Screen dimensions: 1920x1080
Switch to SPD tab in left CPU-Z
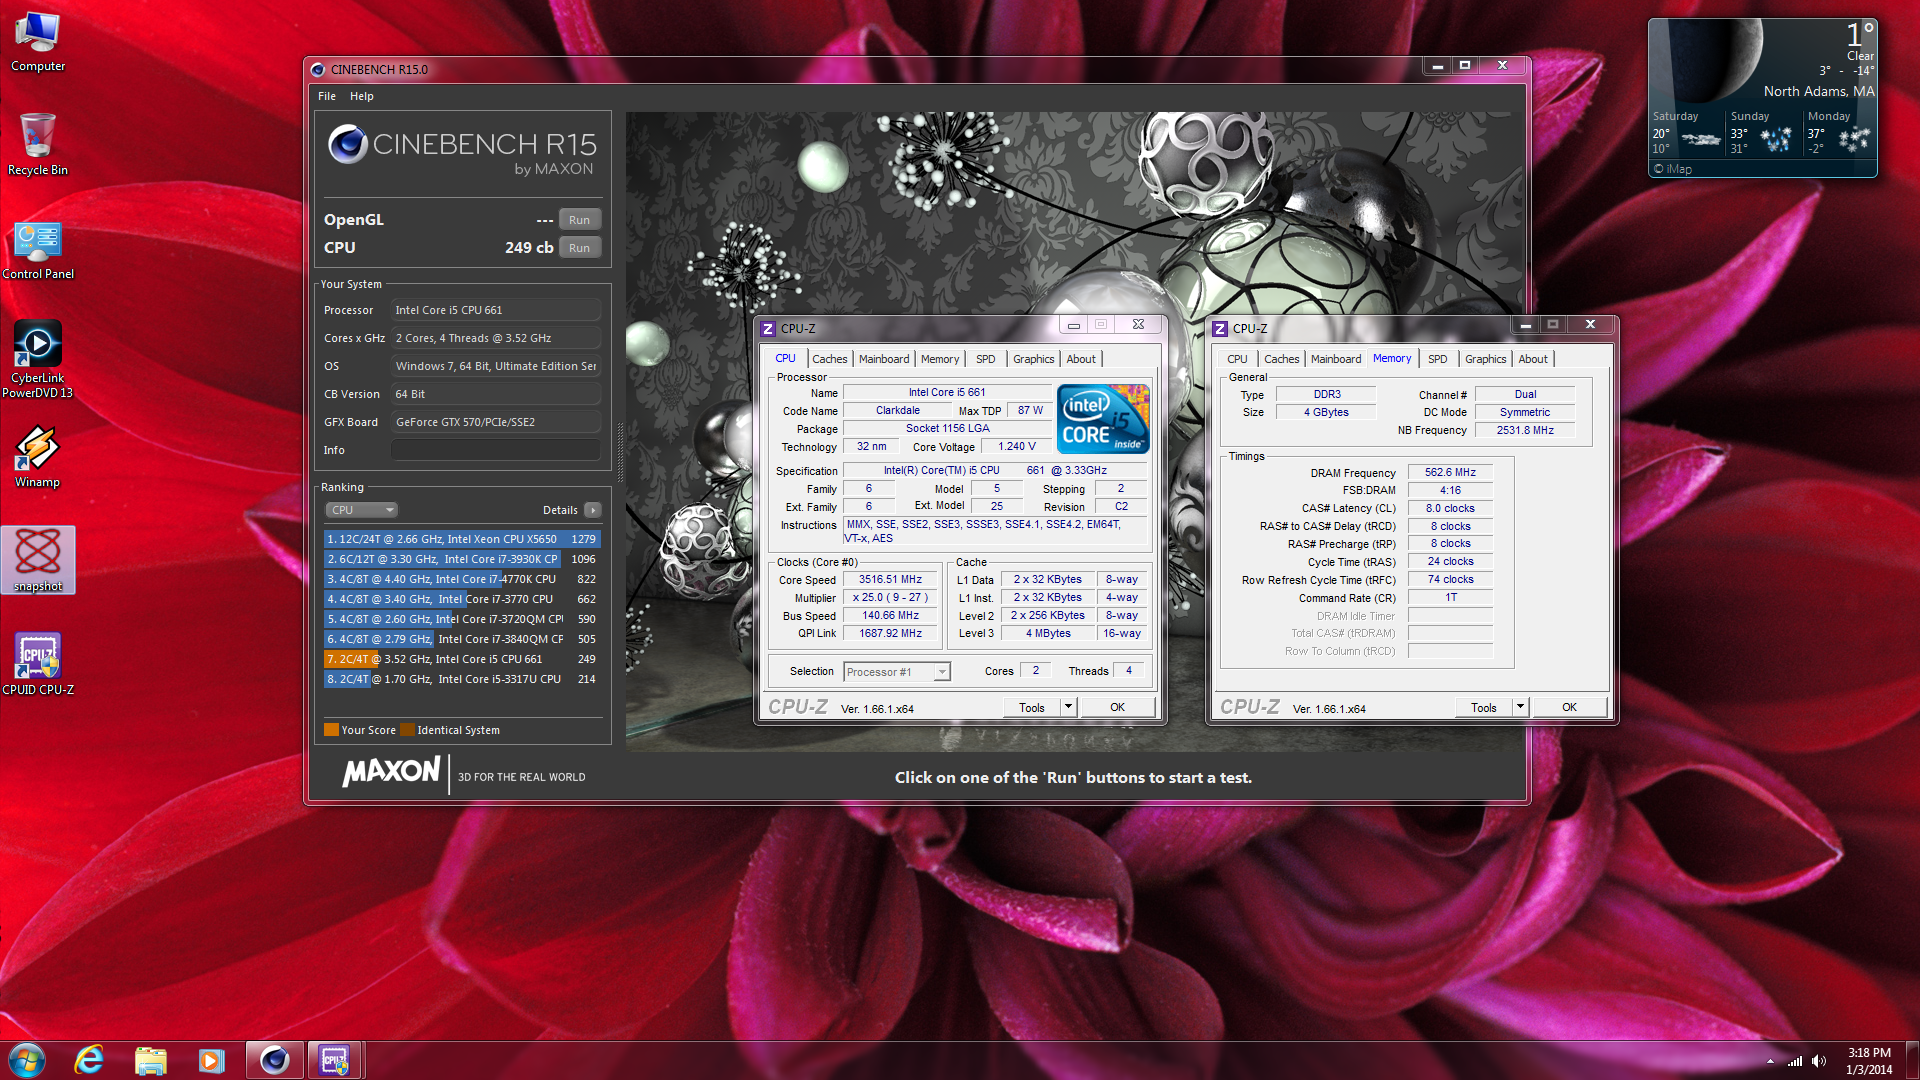coord(986,359)
